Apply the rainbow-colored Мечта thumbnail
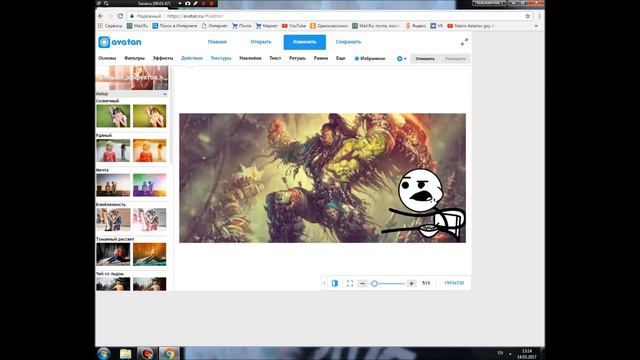The width and height of the screenshot is (640, 360). coord(149,185)
